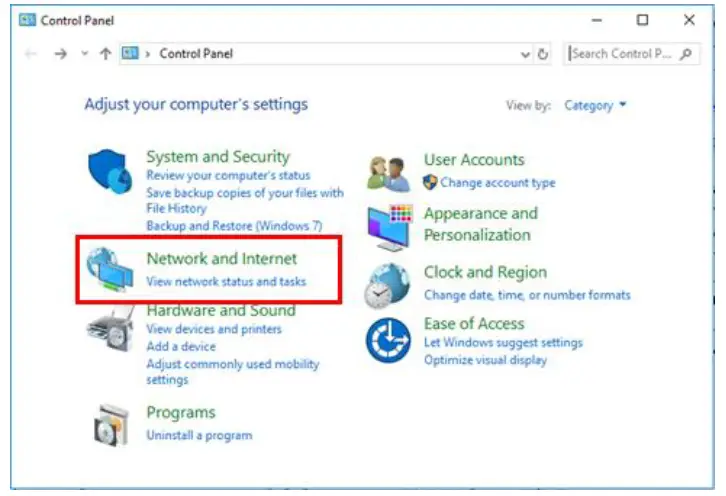Open the Ease of Access icon
This screenshot has height=496, width=726.
388,340
